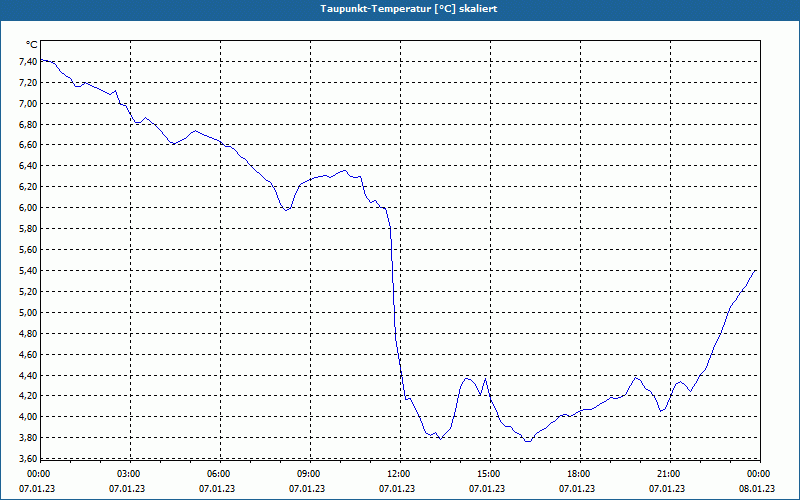
Task: Click the 6,80 y-axis value
Action: 29,124
